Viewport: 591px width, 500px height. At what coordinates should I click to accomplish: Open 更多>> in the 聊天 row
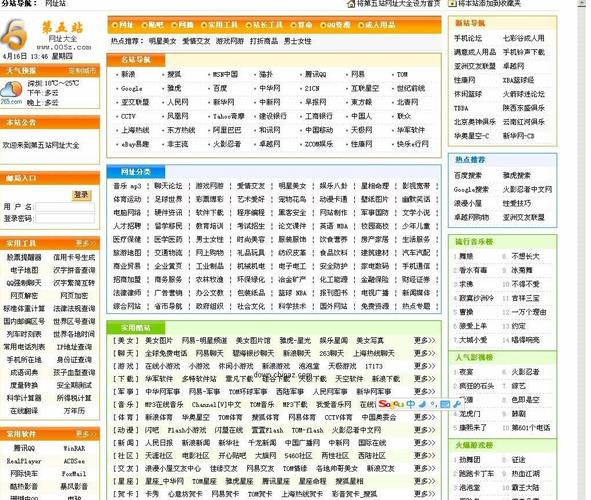(x=424, y=353)
